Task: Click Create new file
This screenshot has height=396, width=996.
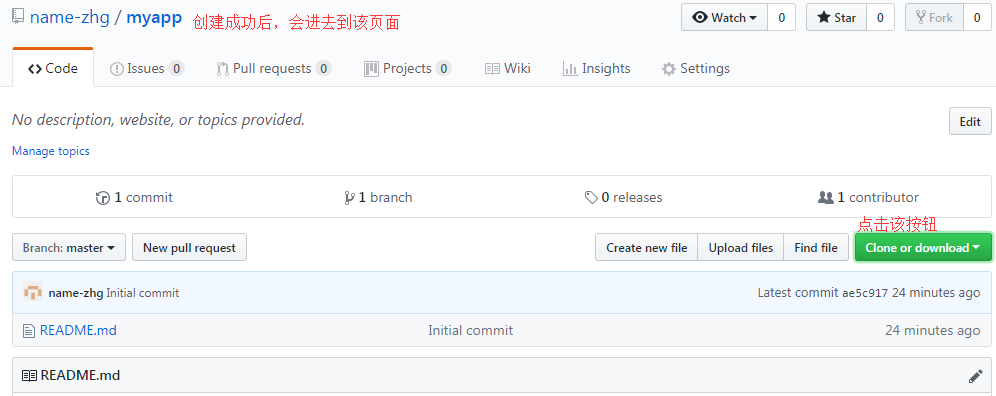Action: (647, 247)
